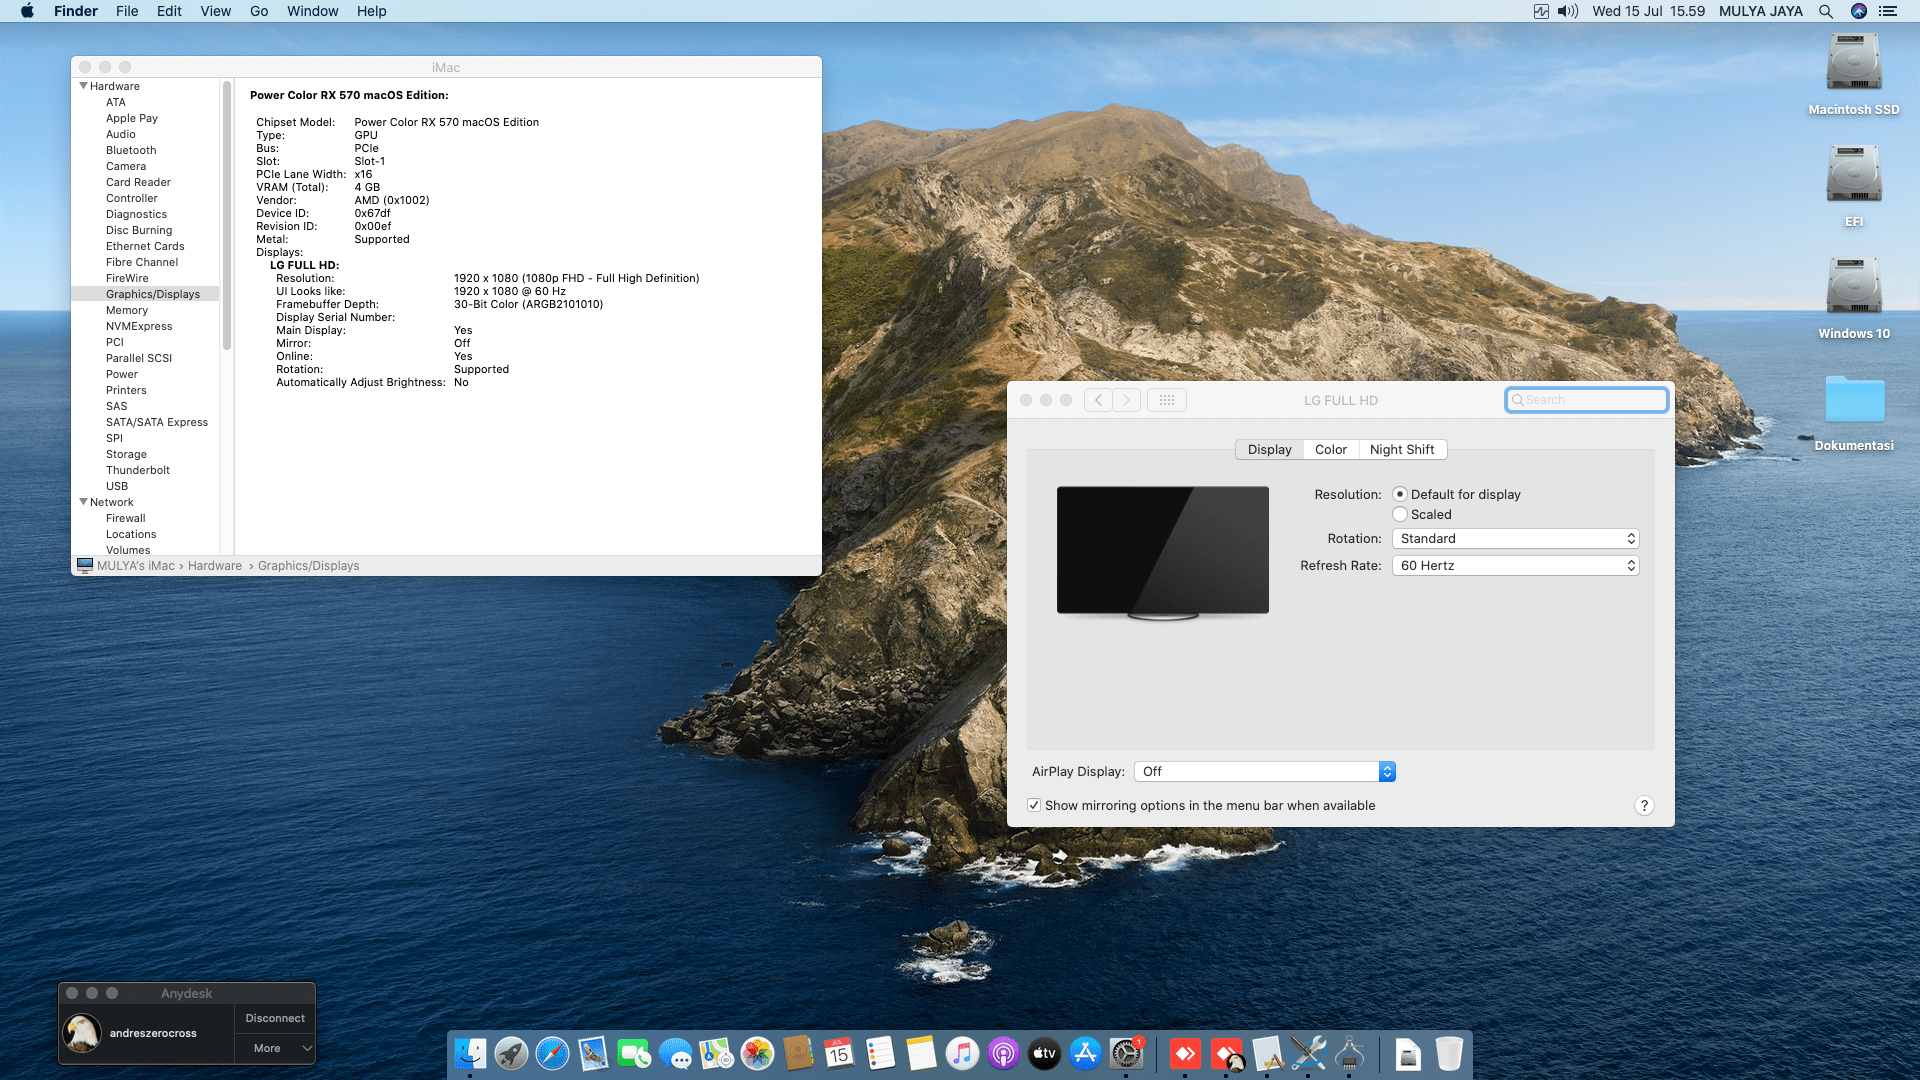Image resolution: width=1920 pixels, height=1080 pixels.
Task: Choose the Scaled resolution option
Action: click(x=1400, y=514)
